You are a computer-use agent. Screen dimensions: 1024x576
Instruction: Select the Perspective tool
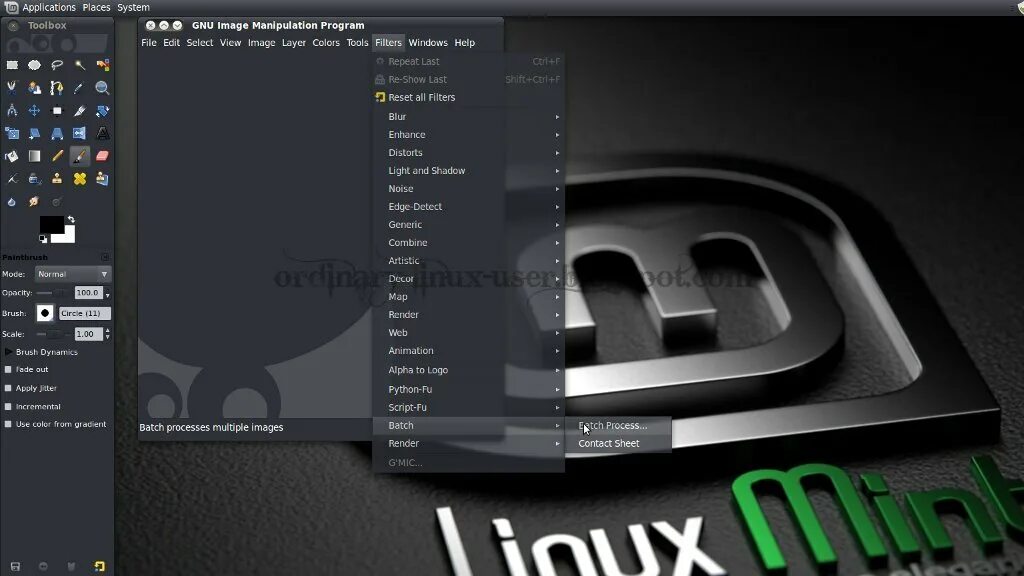click(57, 133)
